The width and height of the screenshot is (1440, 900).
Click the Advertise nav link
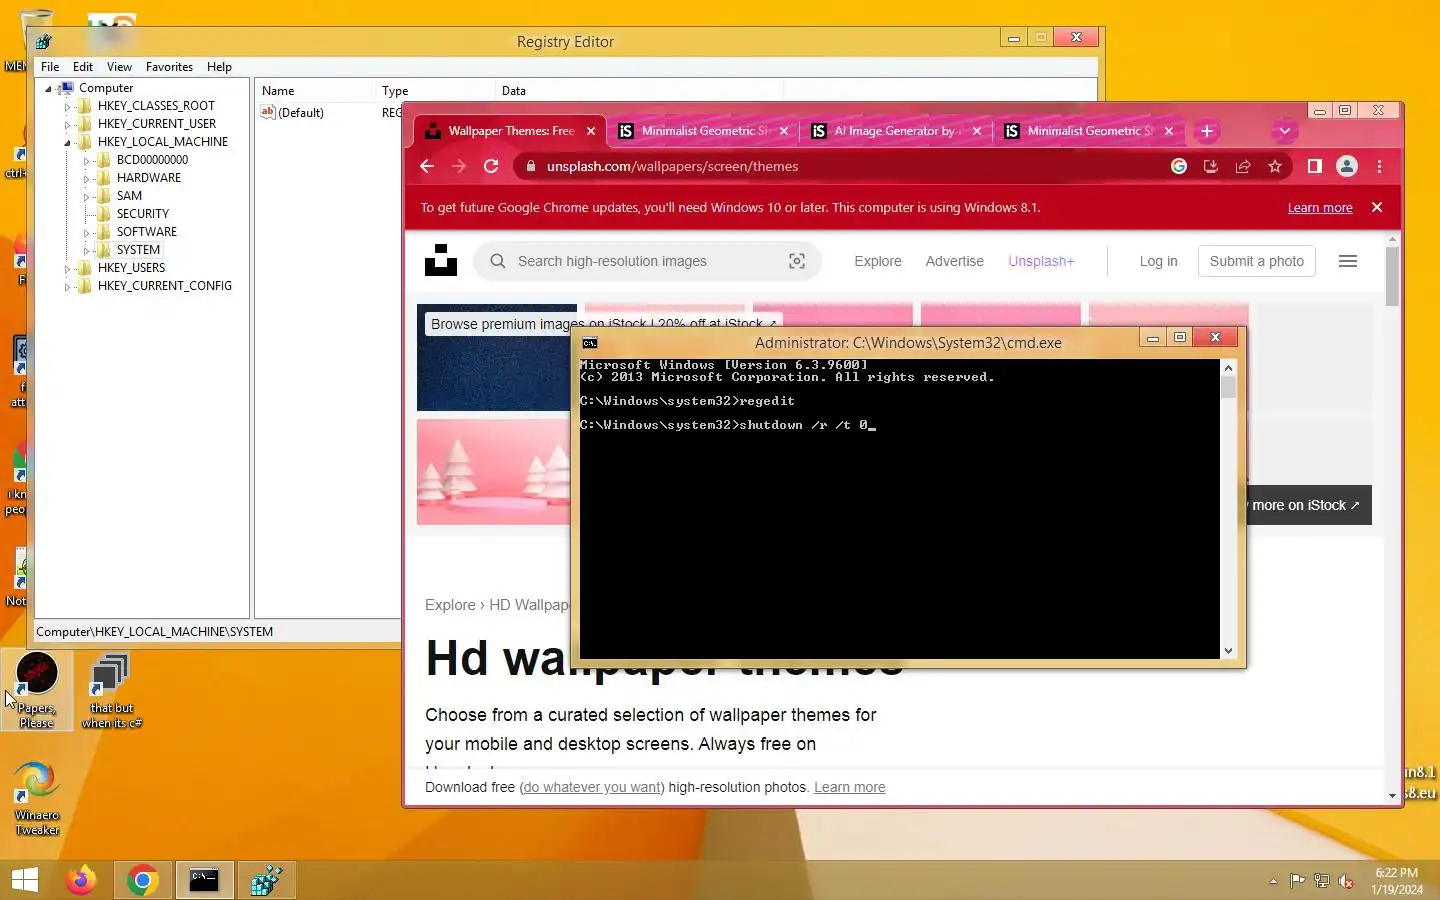[955, 261]
